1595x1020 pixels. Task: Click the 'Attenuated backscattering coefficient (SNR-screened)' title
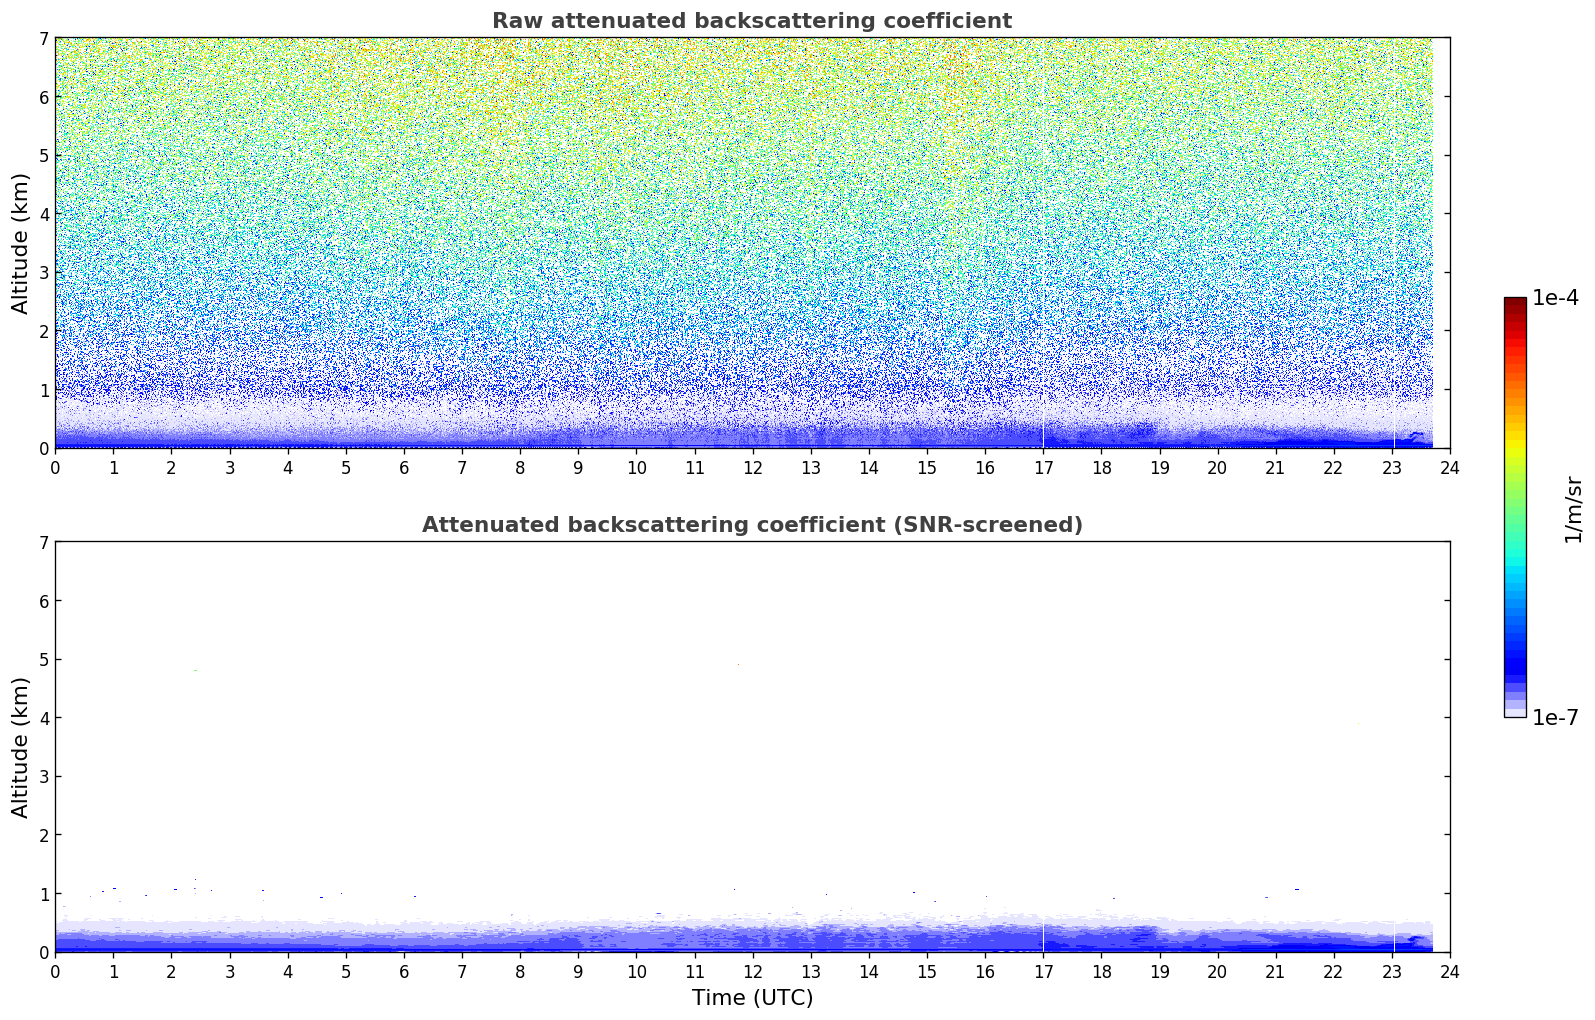coord(751,525)
